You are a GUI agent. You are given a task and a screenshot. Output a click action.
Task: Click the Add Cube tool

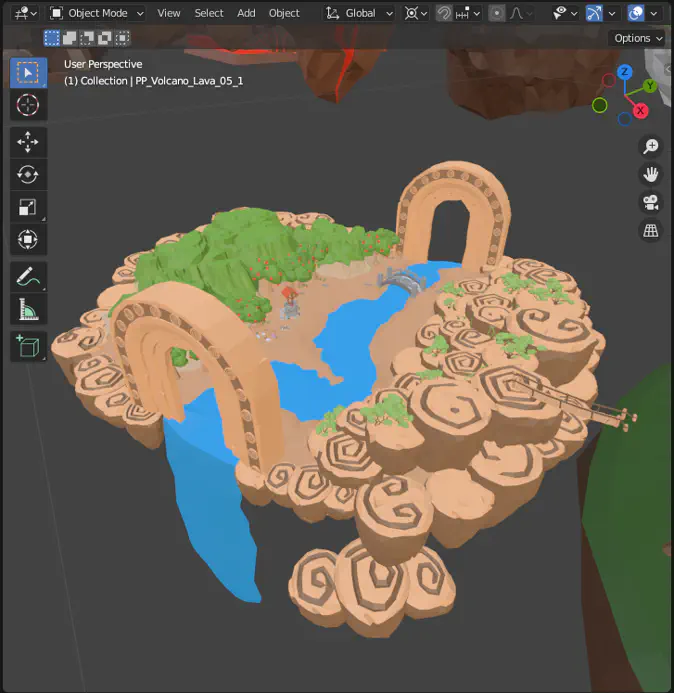pyautogui.click(x=28, y=346)
